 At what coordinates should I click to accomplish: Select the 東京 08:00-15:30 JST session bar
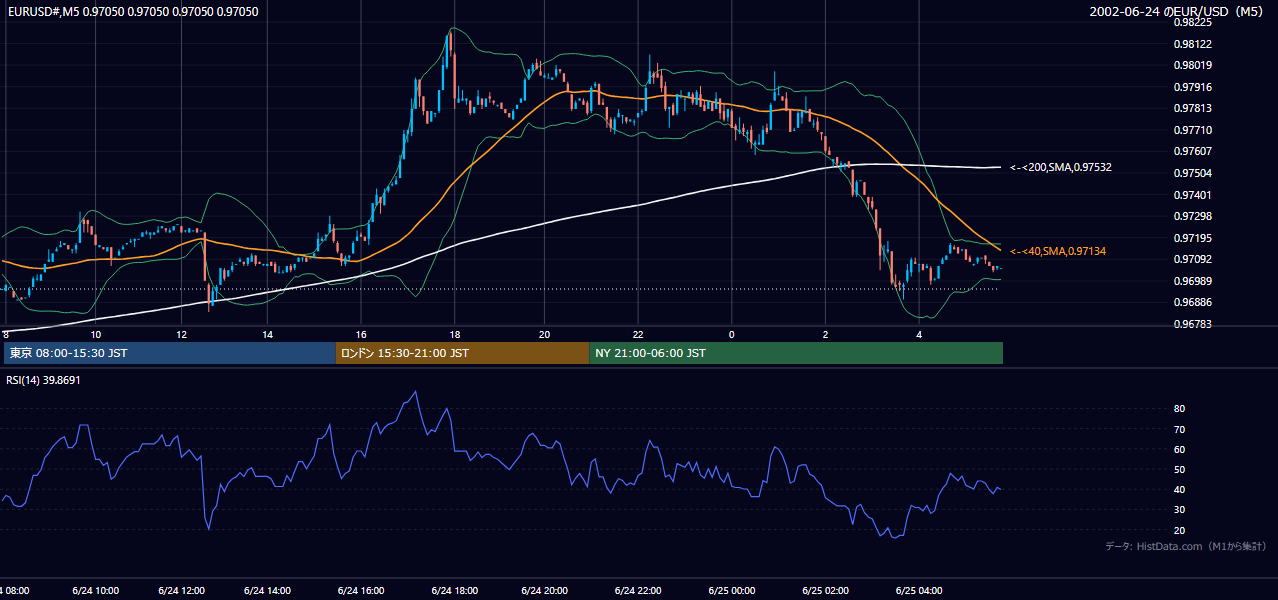pyautogui.click(x=169, y=353)
